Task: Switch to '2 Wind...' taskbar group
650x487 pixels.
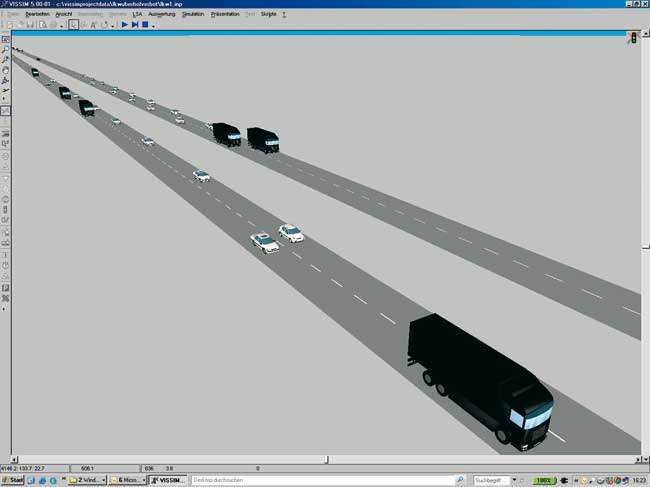Action: point(87,480)
